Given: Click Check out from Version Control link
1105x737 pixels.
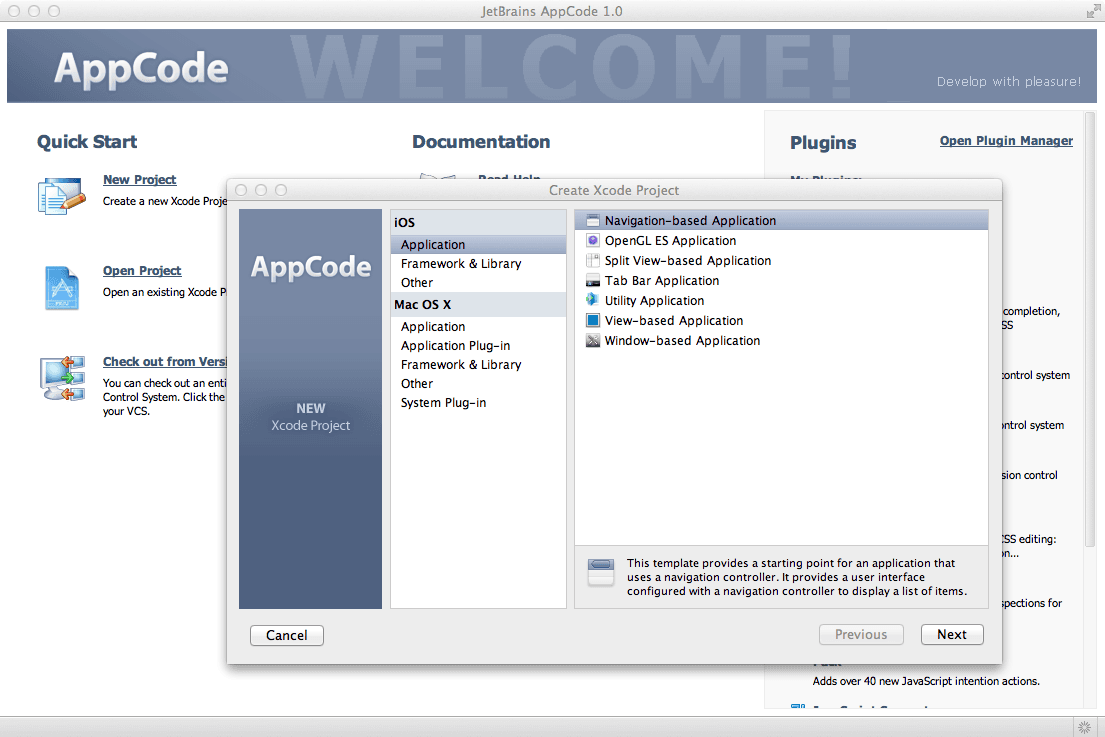Looking at the screenshot, I should point(164,361).
